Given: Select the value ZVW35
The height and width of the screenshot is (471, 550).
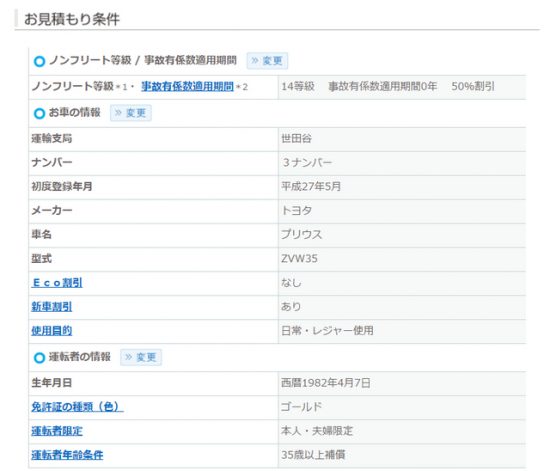Looking at the screenshot, I should [x=299, y=259].
